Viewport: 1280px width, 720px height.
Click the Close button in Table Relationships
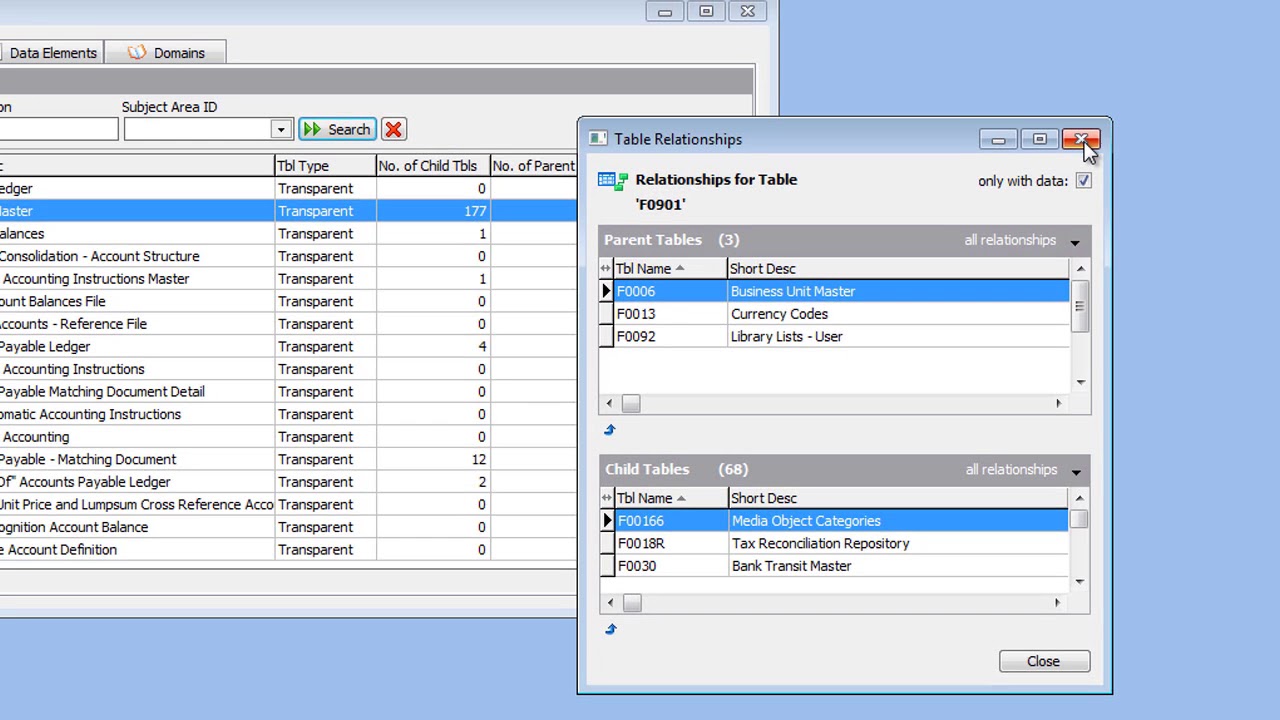coord(1044,661)
